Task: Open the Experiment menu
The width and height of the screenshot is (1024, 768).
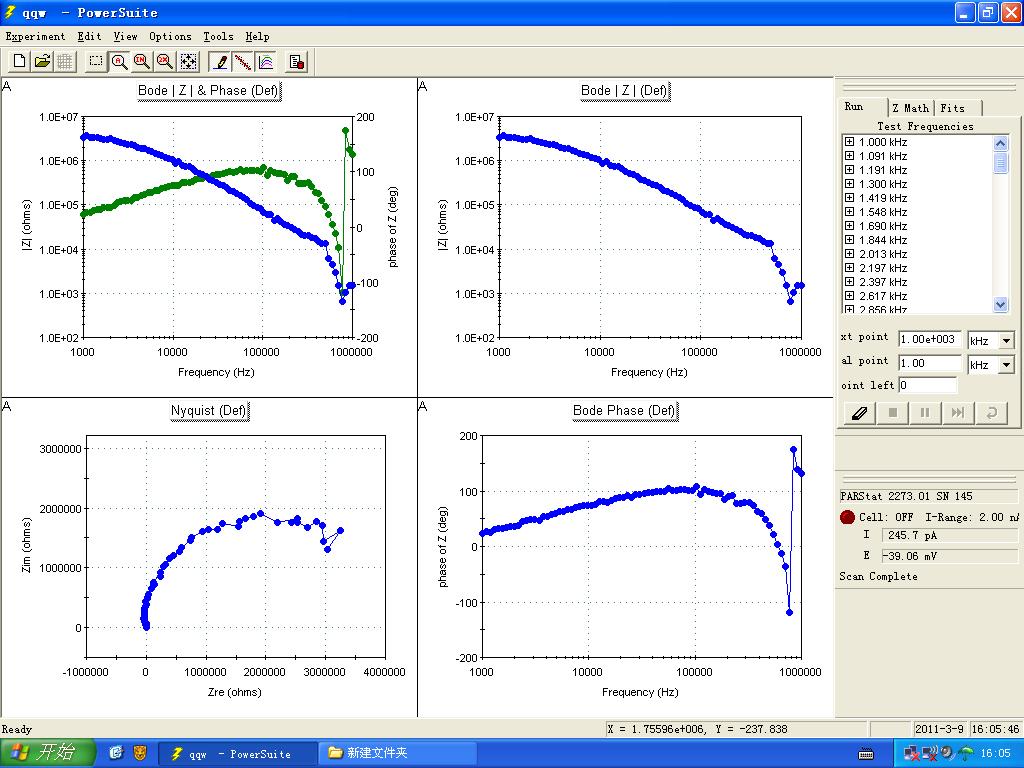Action: click(x=35, y=36)
